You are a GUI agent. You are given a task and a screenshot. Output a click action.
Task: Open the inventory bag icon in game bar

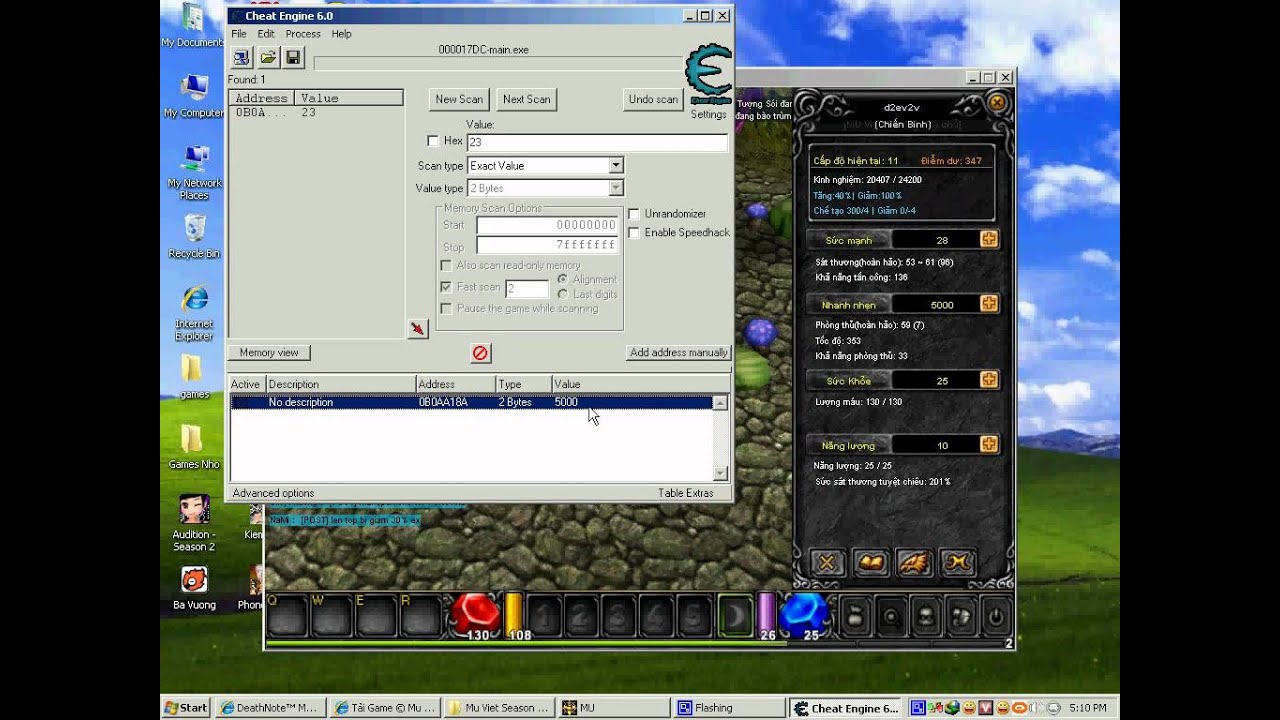[856, 616]
